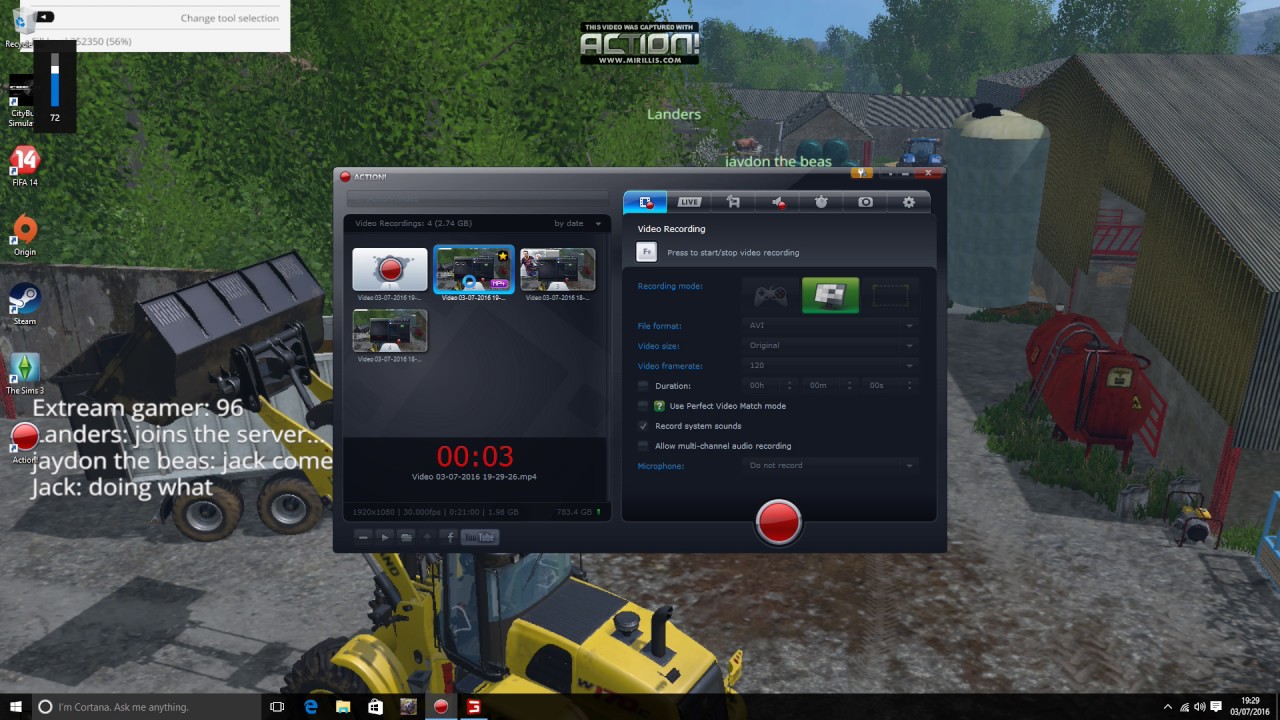Show hidden system tray icons chevron

pyautogui.click(x=1167, y=707)
